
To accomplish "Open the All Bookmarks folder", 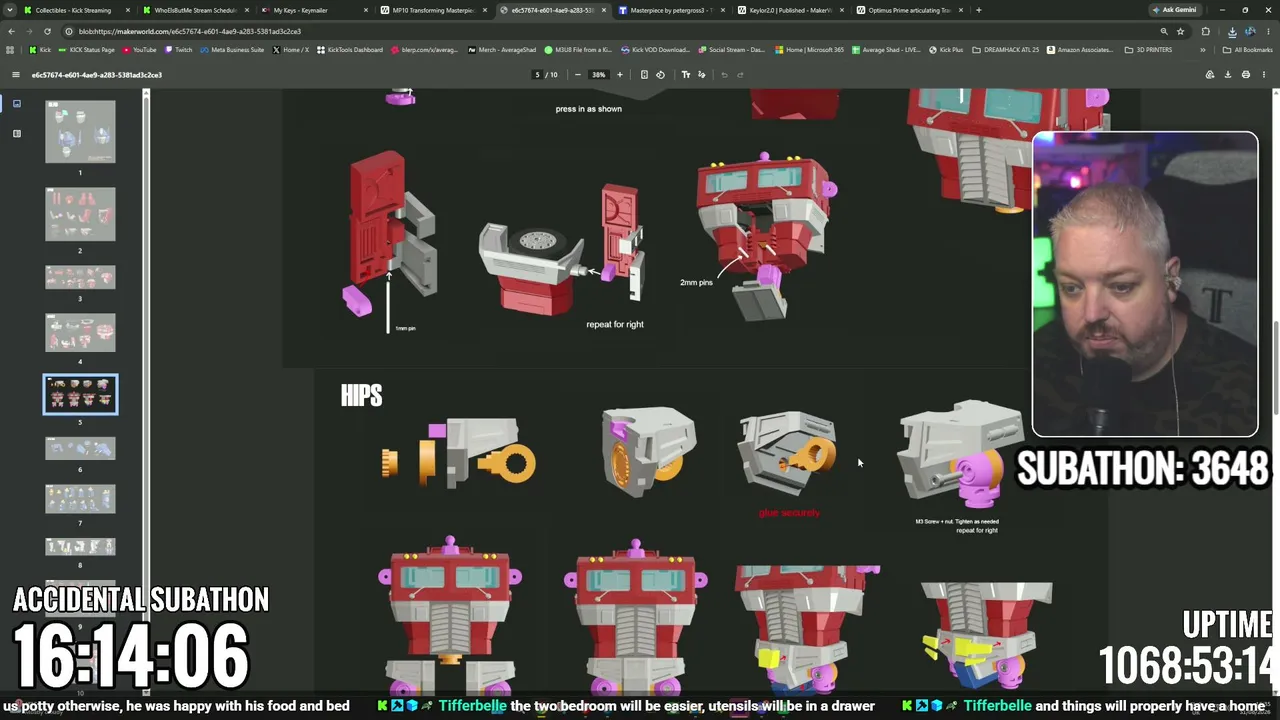I will tap(1247, 50).
